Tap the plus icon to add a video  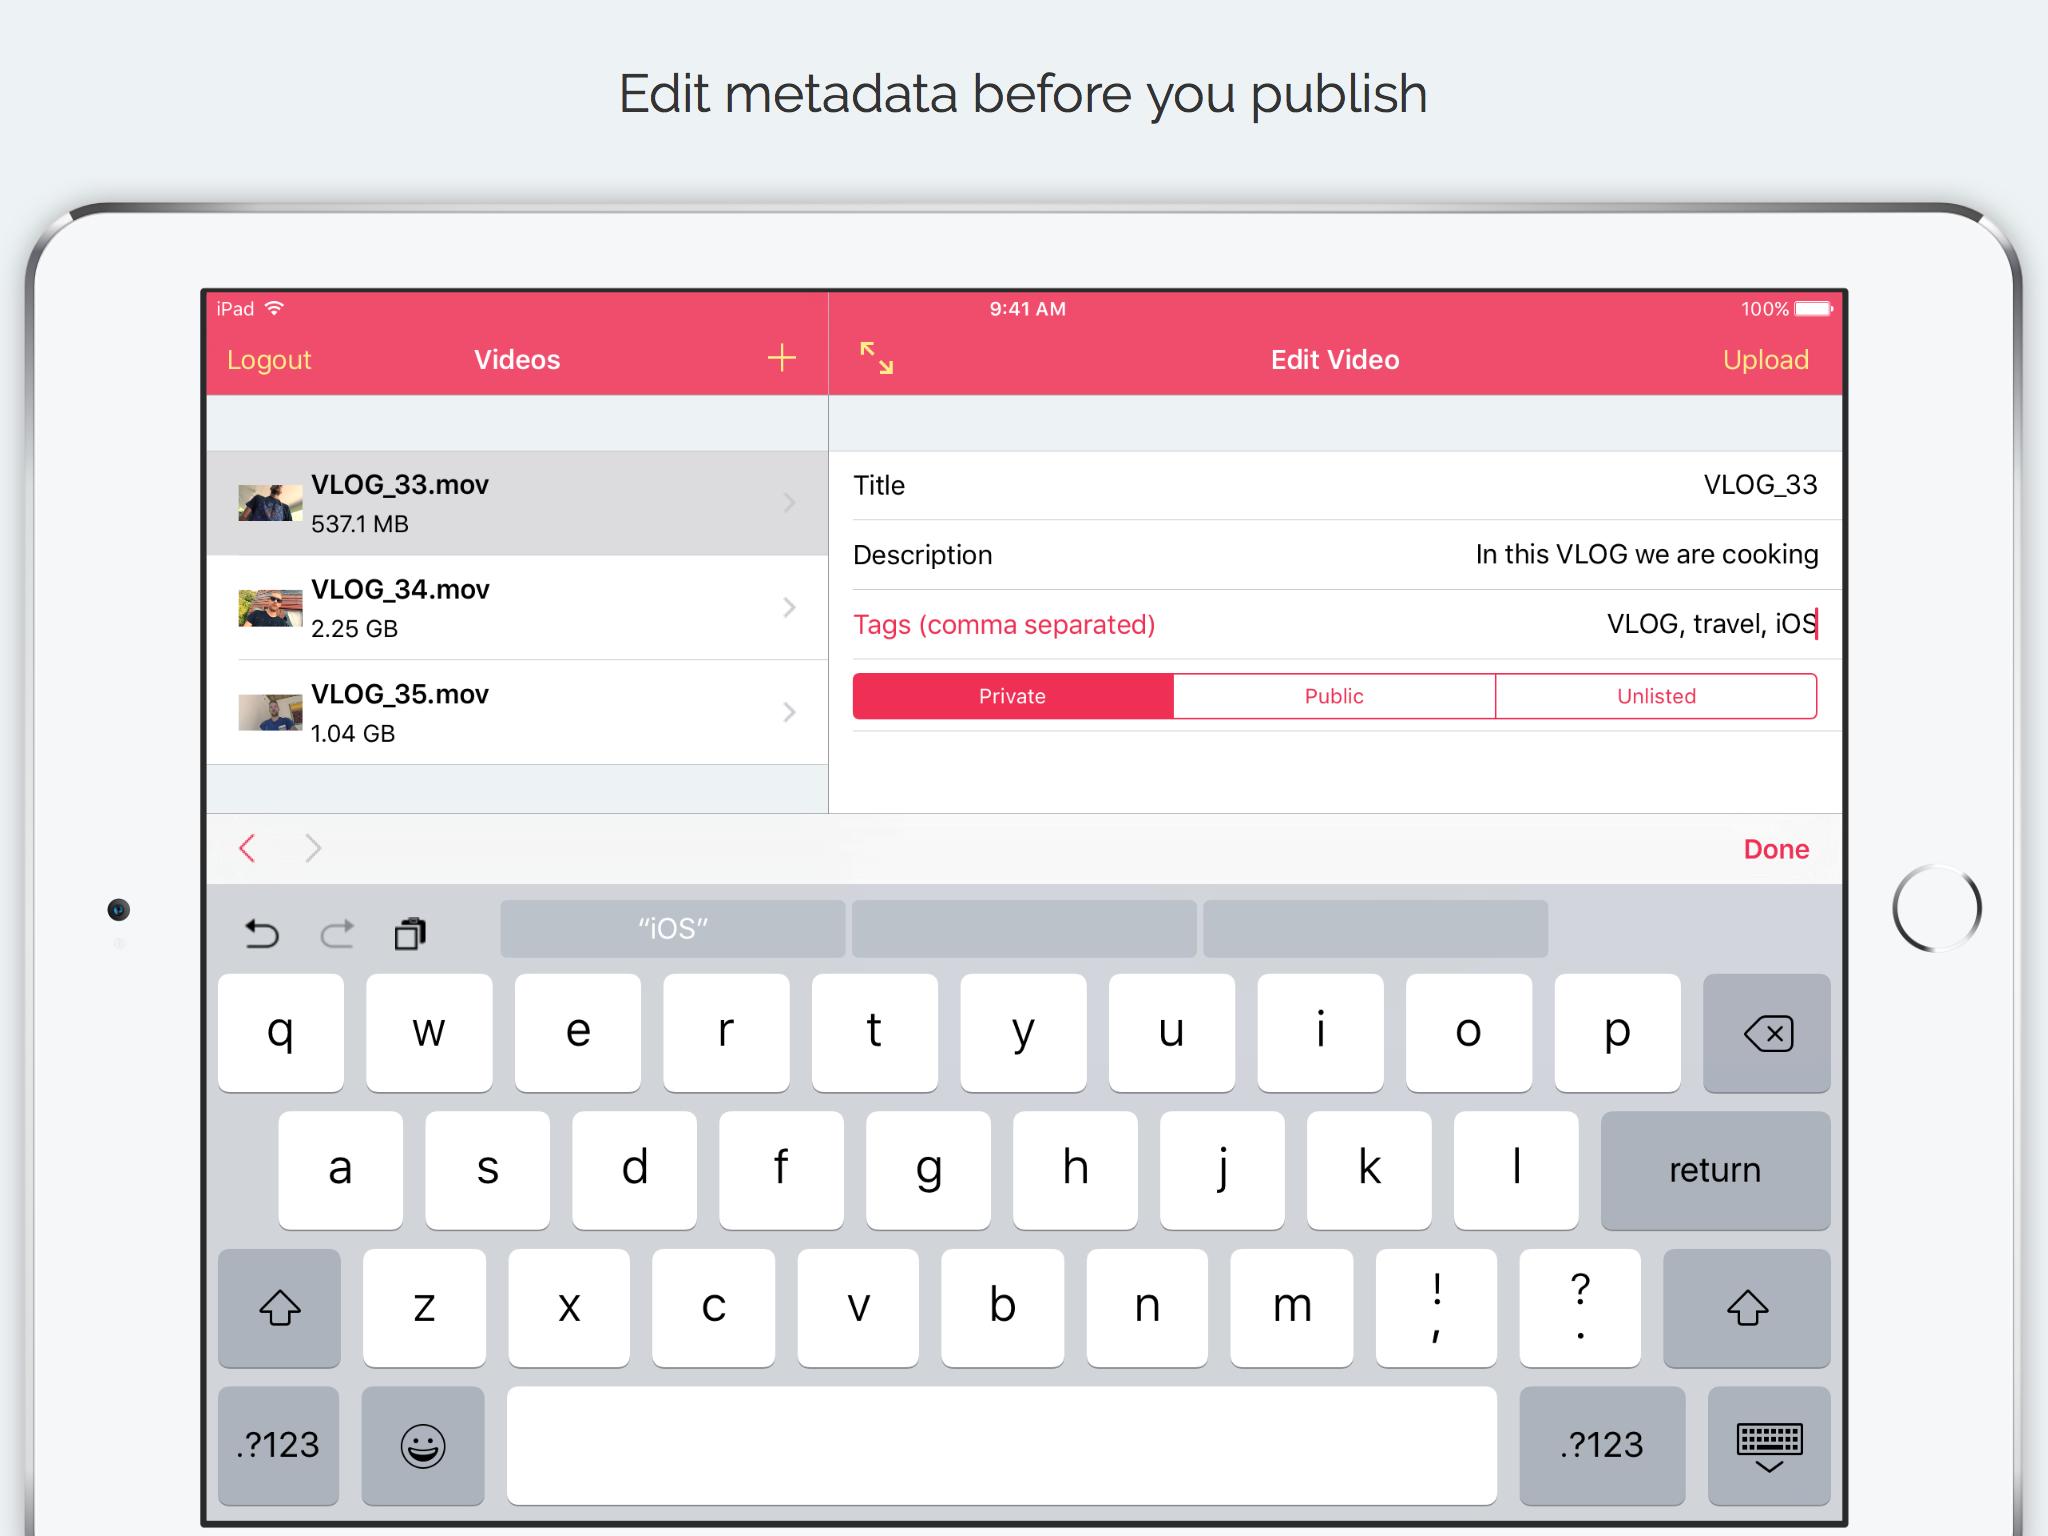click(x=781, y=358)
